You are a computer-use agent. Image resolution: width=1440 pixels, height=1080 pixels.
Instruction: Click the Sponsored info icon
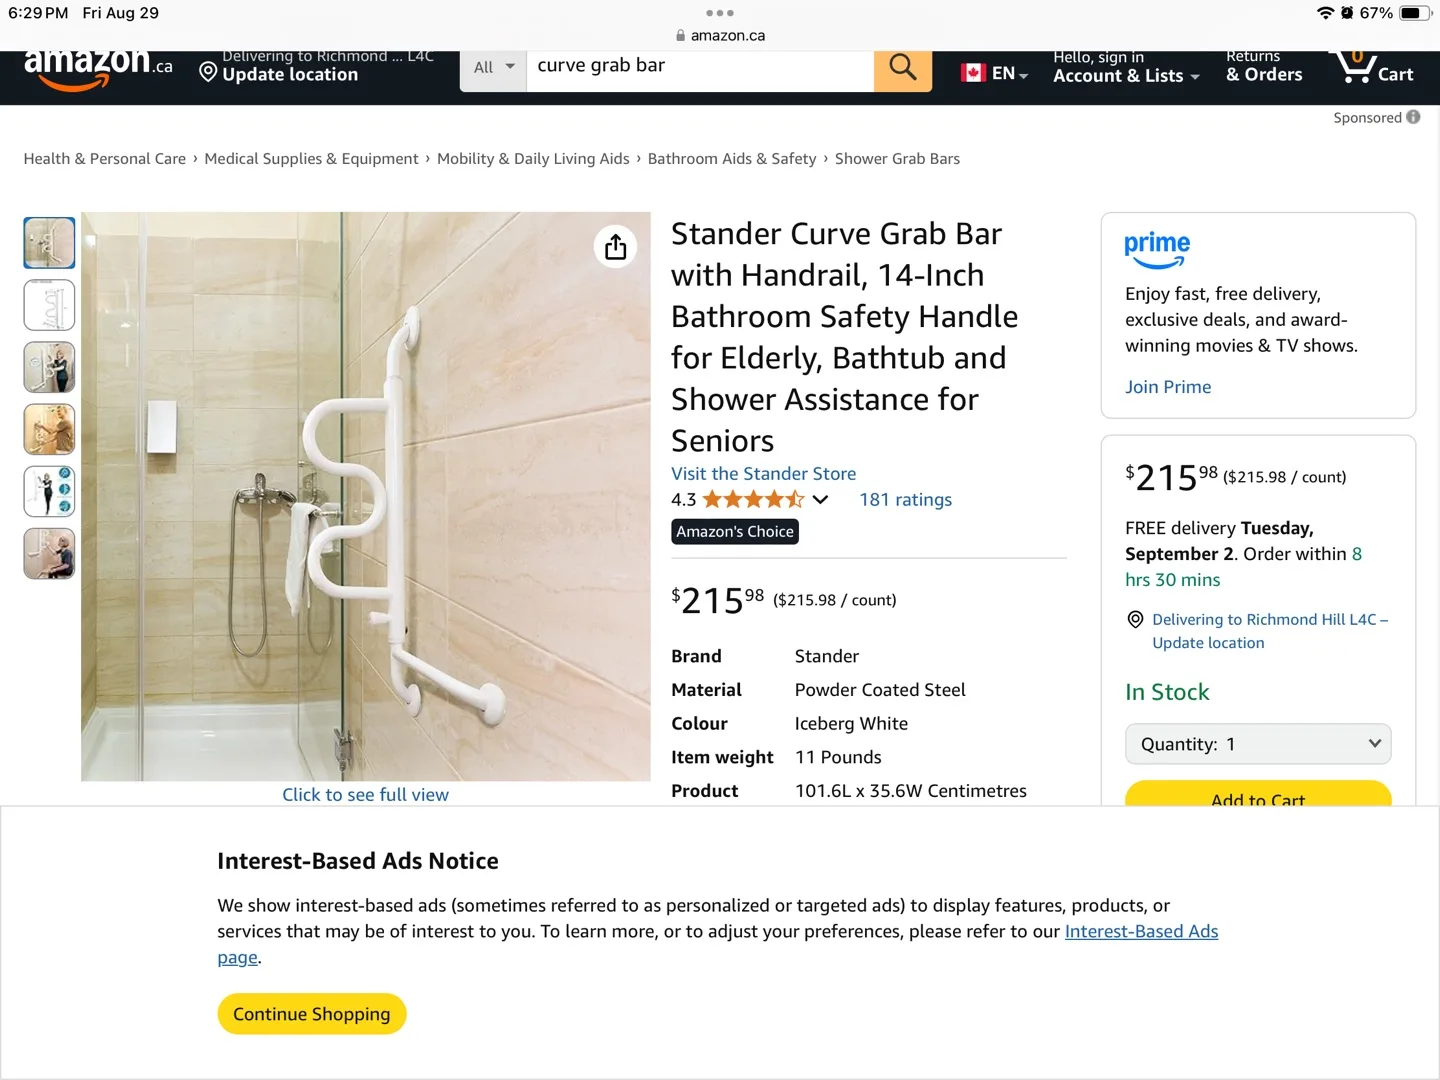[1413, 117]
